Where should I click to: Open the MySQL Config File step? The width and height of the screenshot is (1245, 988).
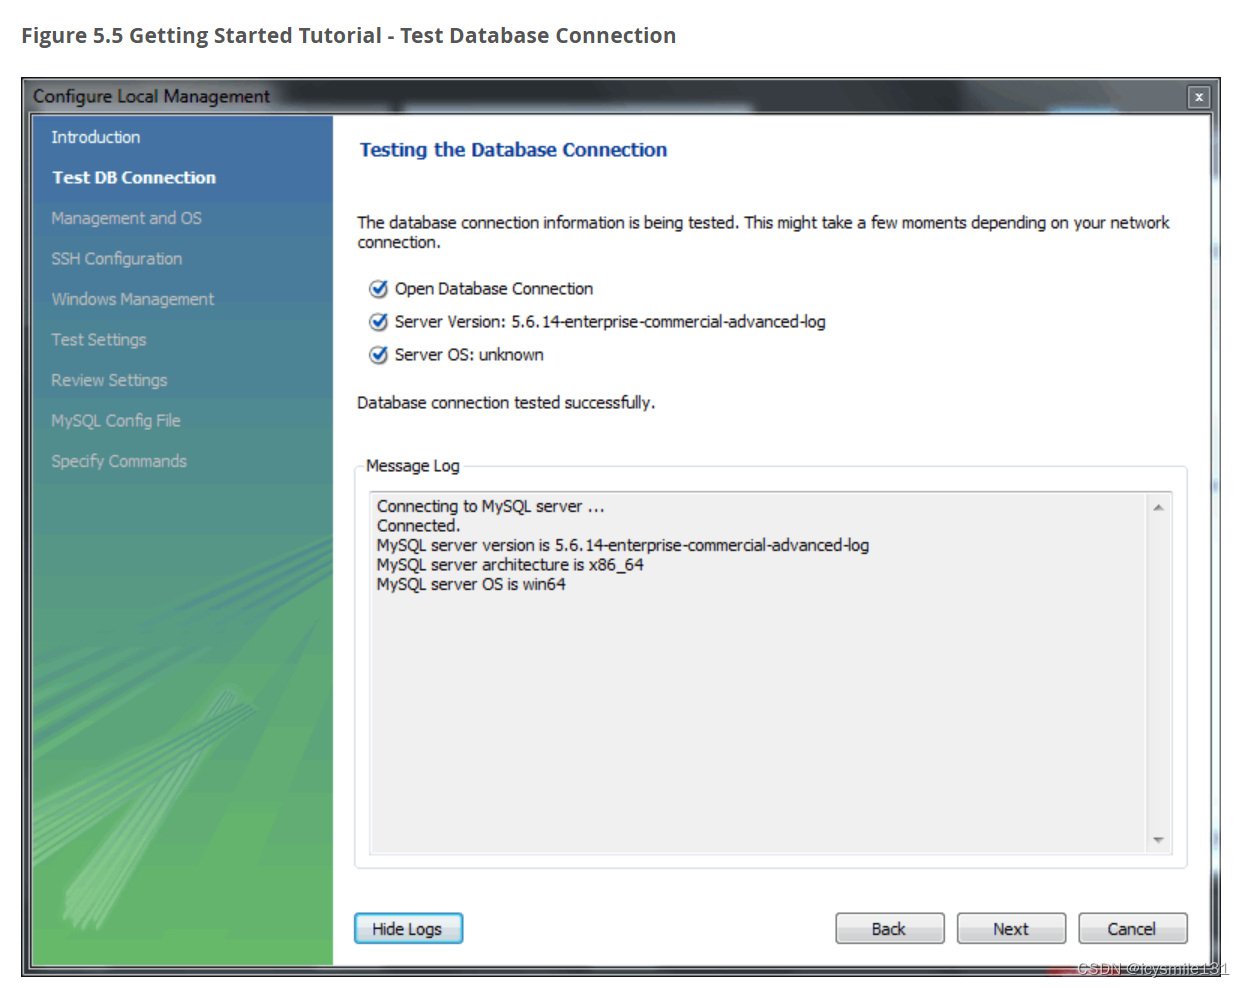[116, 420]
